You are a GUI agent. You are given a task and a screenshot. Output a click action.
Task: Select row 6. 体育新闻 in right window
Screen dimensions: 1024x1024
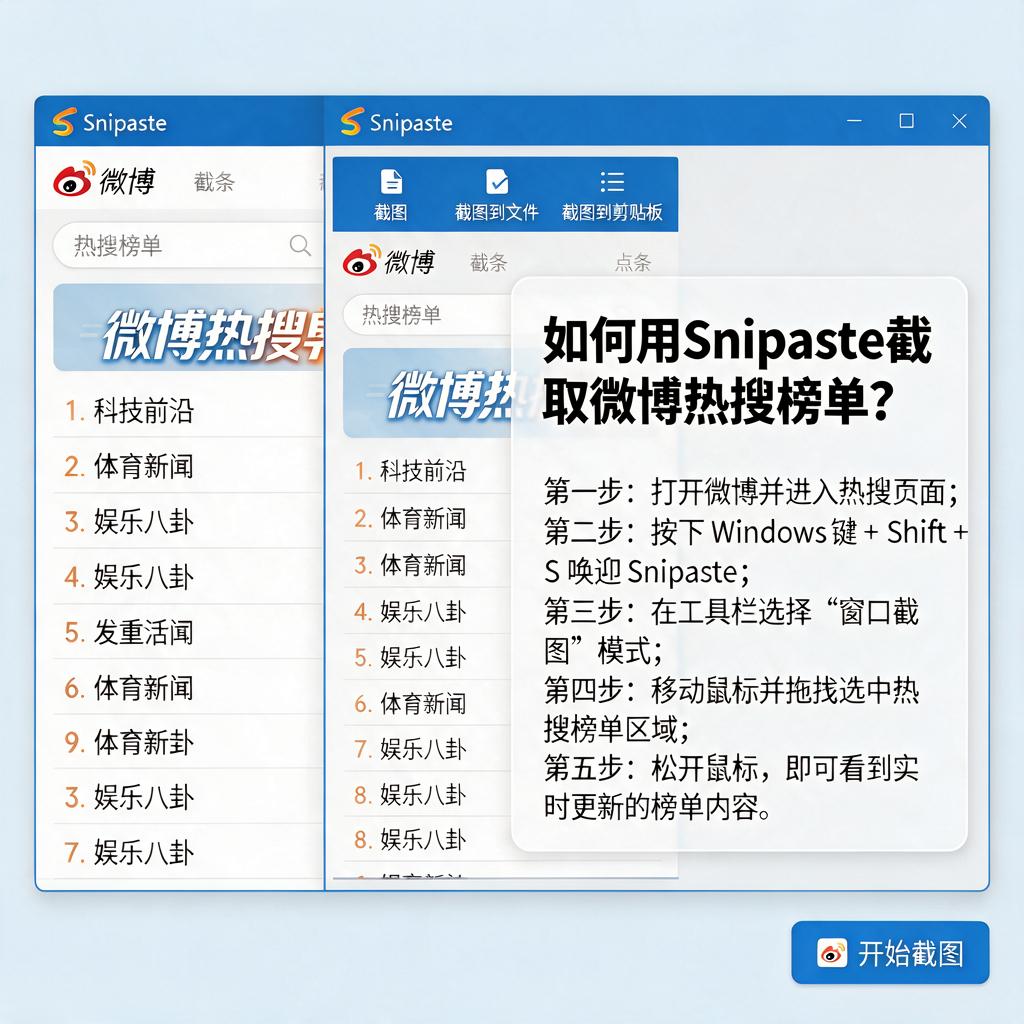tap(428, 703)
